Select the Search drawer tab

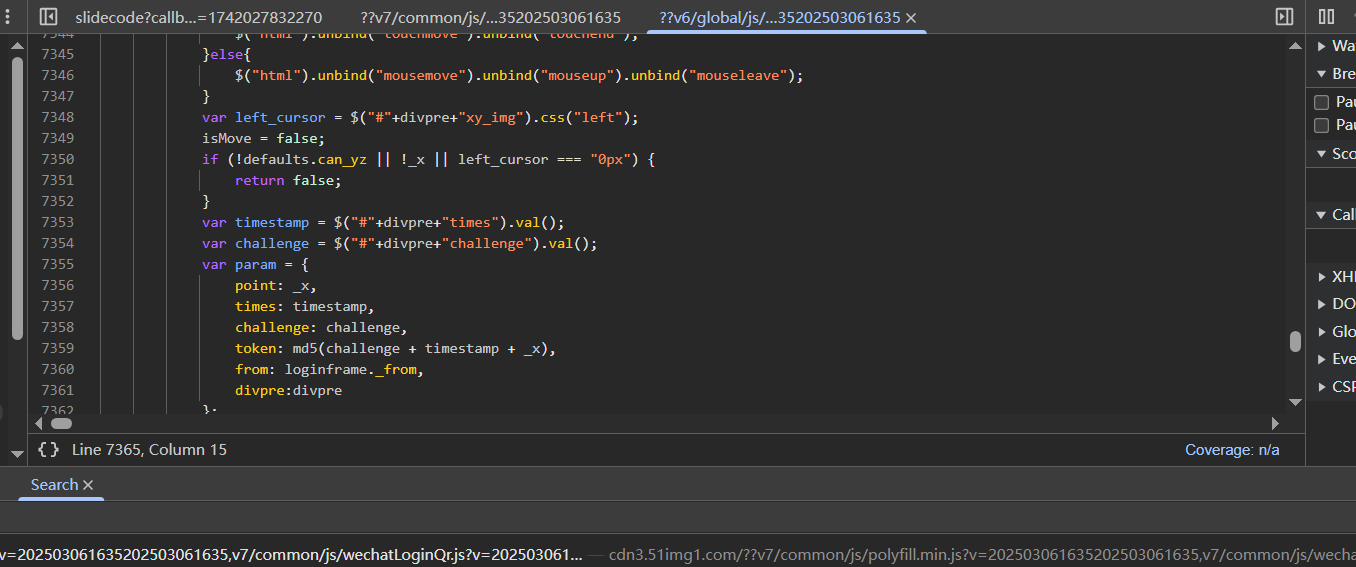coord(54,485)
